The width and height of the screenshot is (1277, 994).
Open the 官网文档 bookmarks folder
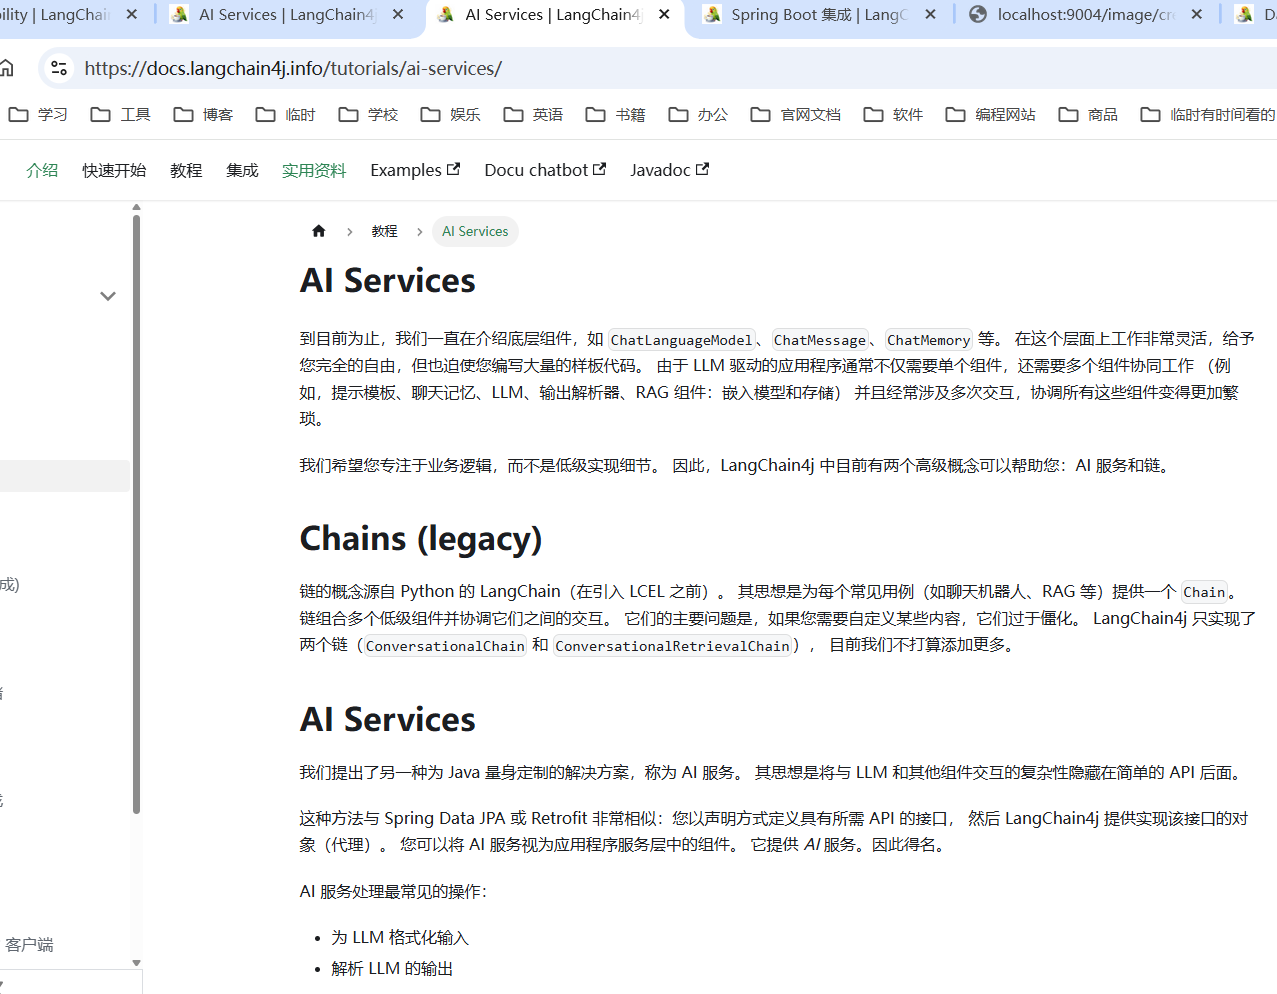coord(810,114)
